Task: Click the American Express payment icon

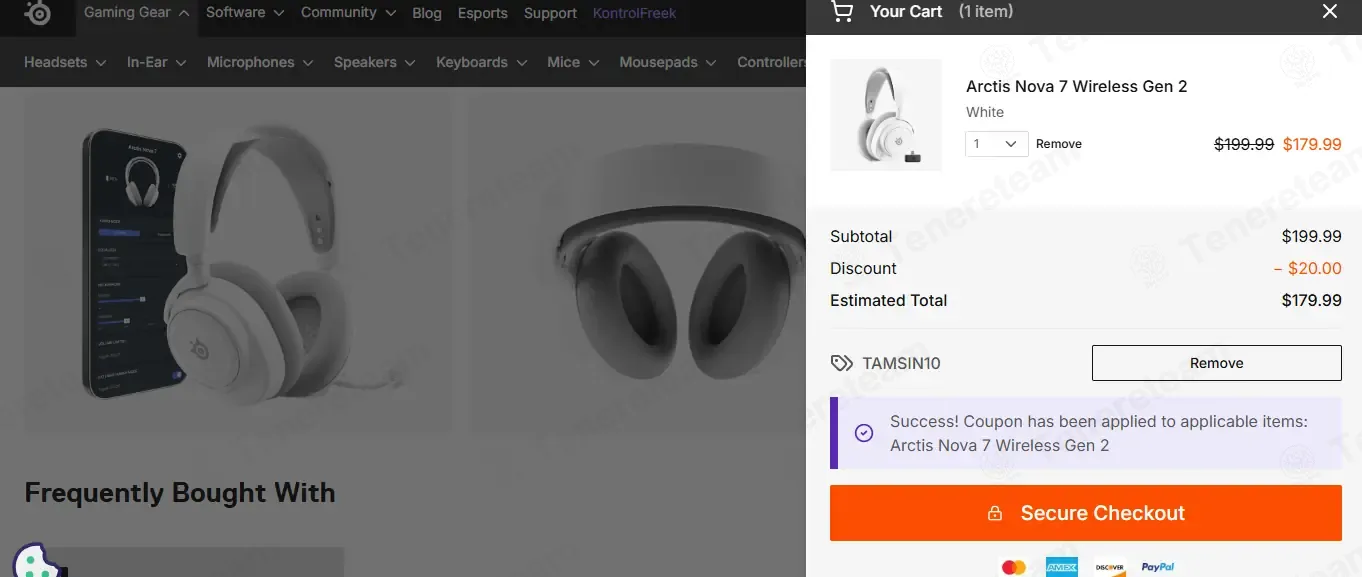Action: pos(1062,567)
